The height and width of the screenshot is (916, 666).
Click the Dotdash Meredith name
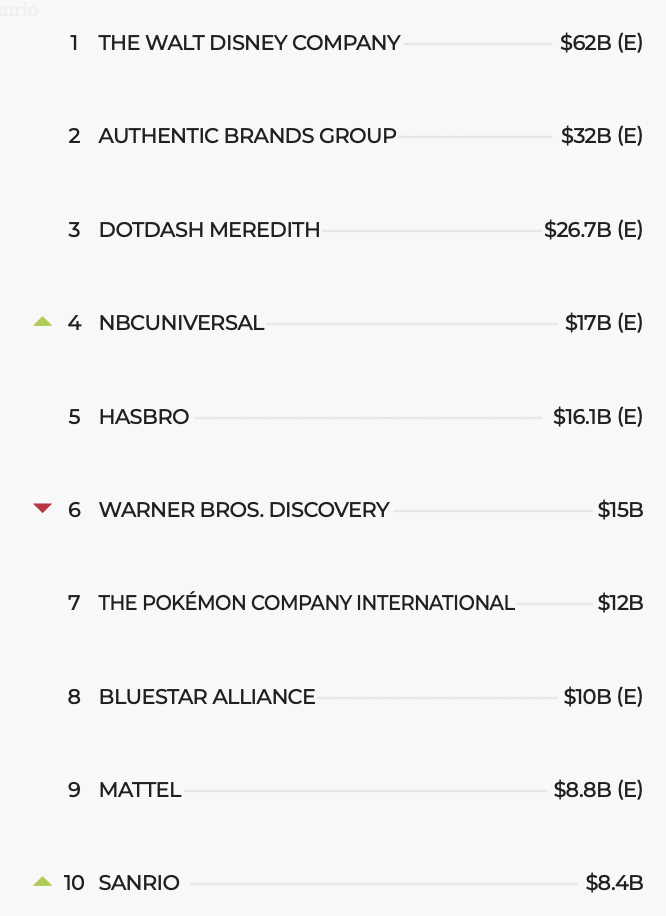[209, 230]
